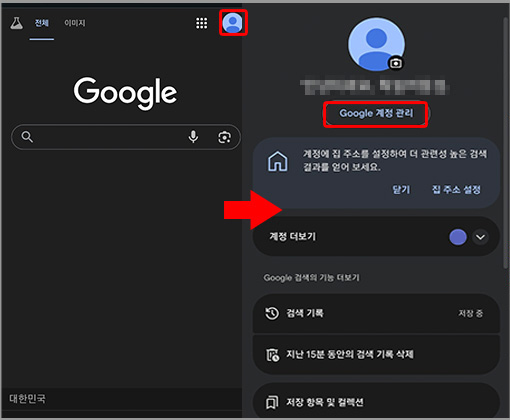Click 집 주소 설정

[456, 190]
